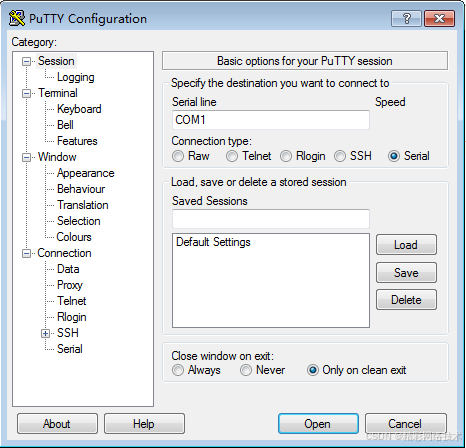The image size is (466, 448).
Task: Open the Translation category
Action: (83, 205)
